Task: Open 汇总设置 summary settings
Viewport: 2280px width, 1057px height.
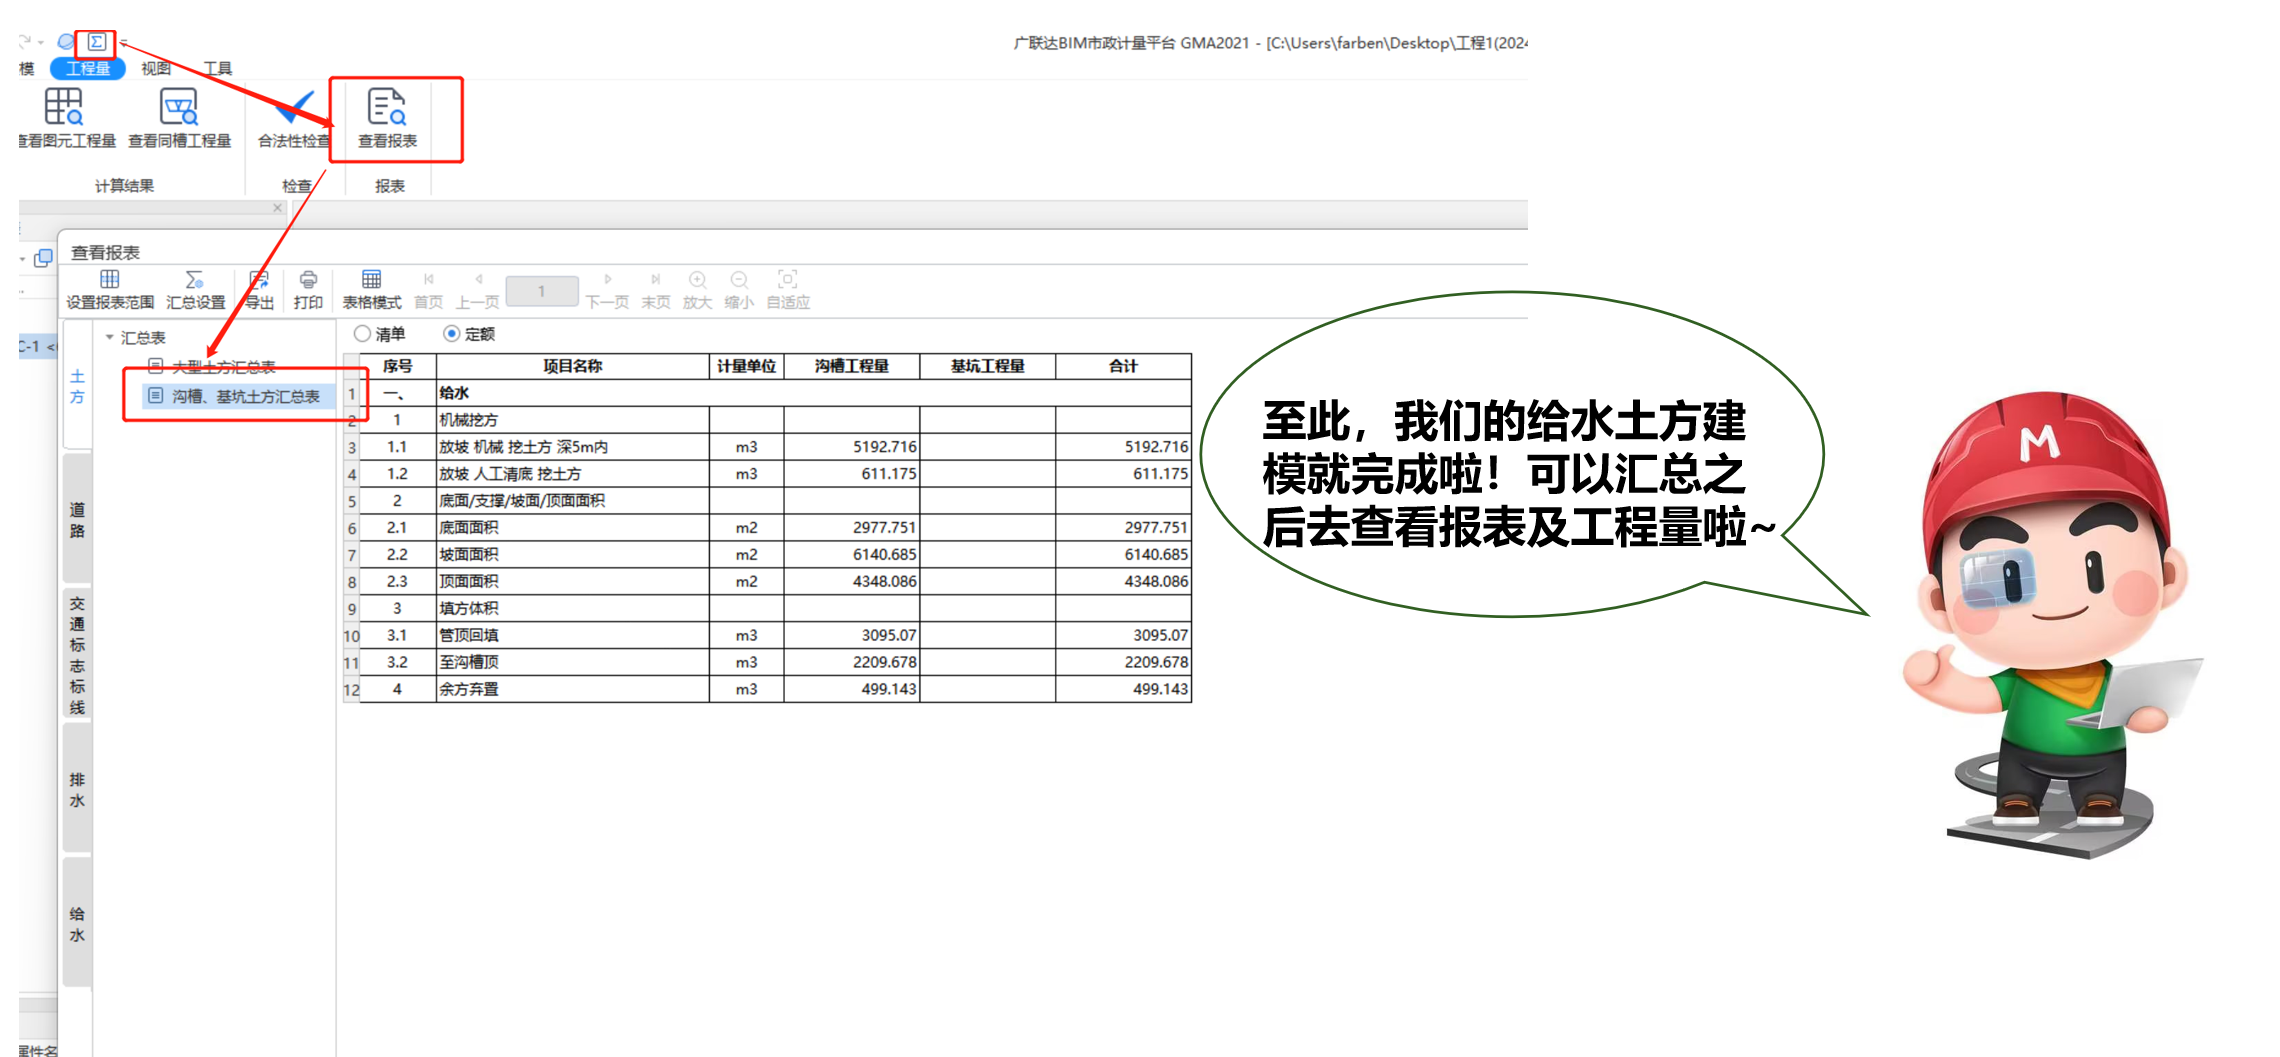Action: point(196,289)
